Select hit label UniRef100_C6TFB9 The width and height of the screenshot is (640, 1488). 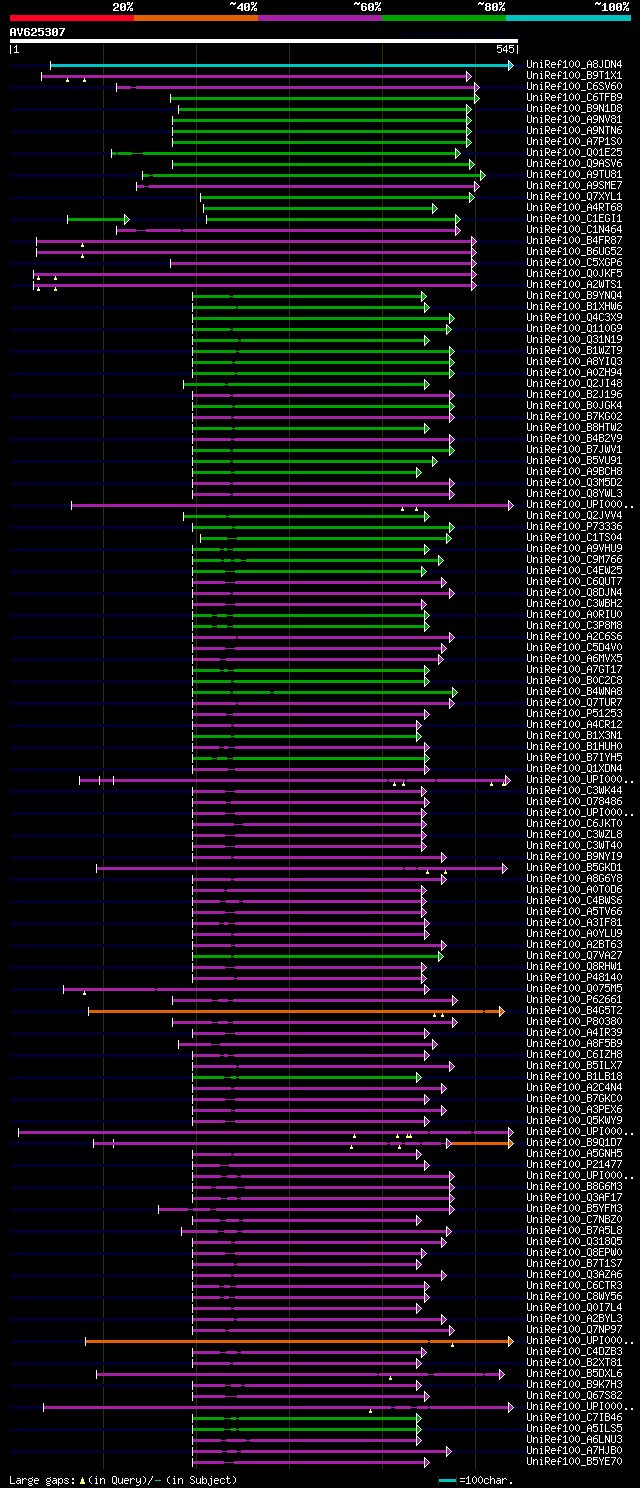coord(574,98)
